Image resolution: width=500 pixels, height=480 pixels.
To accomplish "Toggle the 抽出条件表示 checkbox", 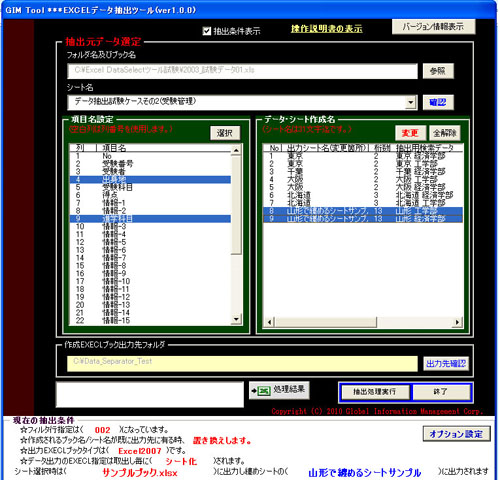I will click(207, 31).
